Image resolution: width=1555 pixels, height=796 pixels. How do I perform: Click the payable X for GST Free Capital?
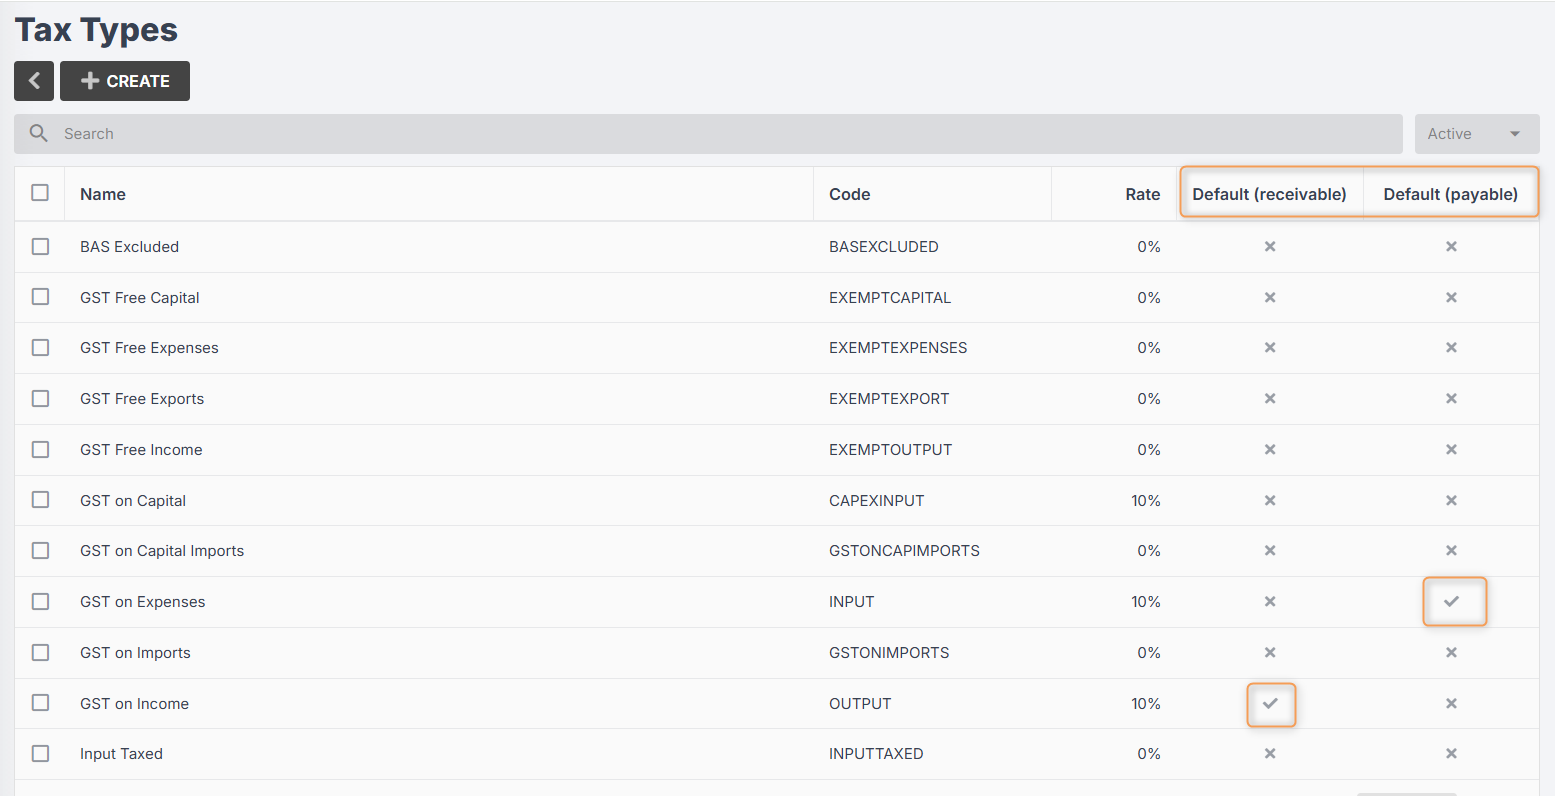[1451, 297]
